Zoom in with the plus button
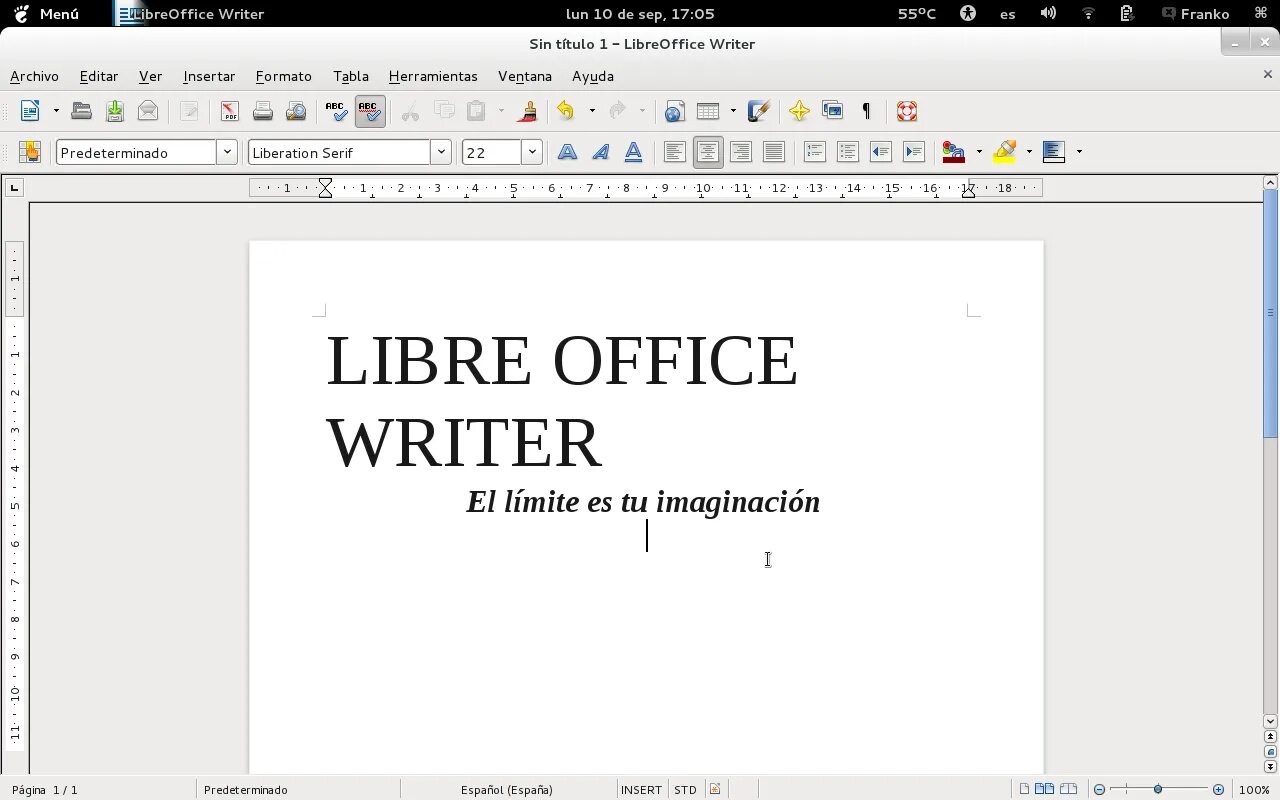Screen dimensions: 1280x800 point(1218,789)
